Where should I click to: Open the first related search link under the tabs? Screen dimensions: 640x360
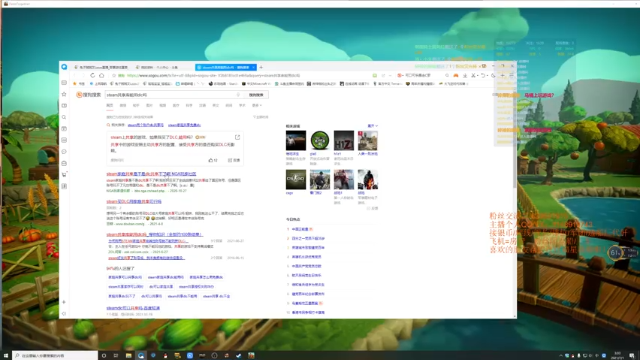coord(145,125)
